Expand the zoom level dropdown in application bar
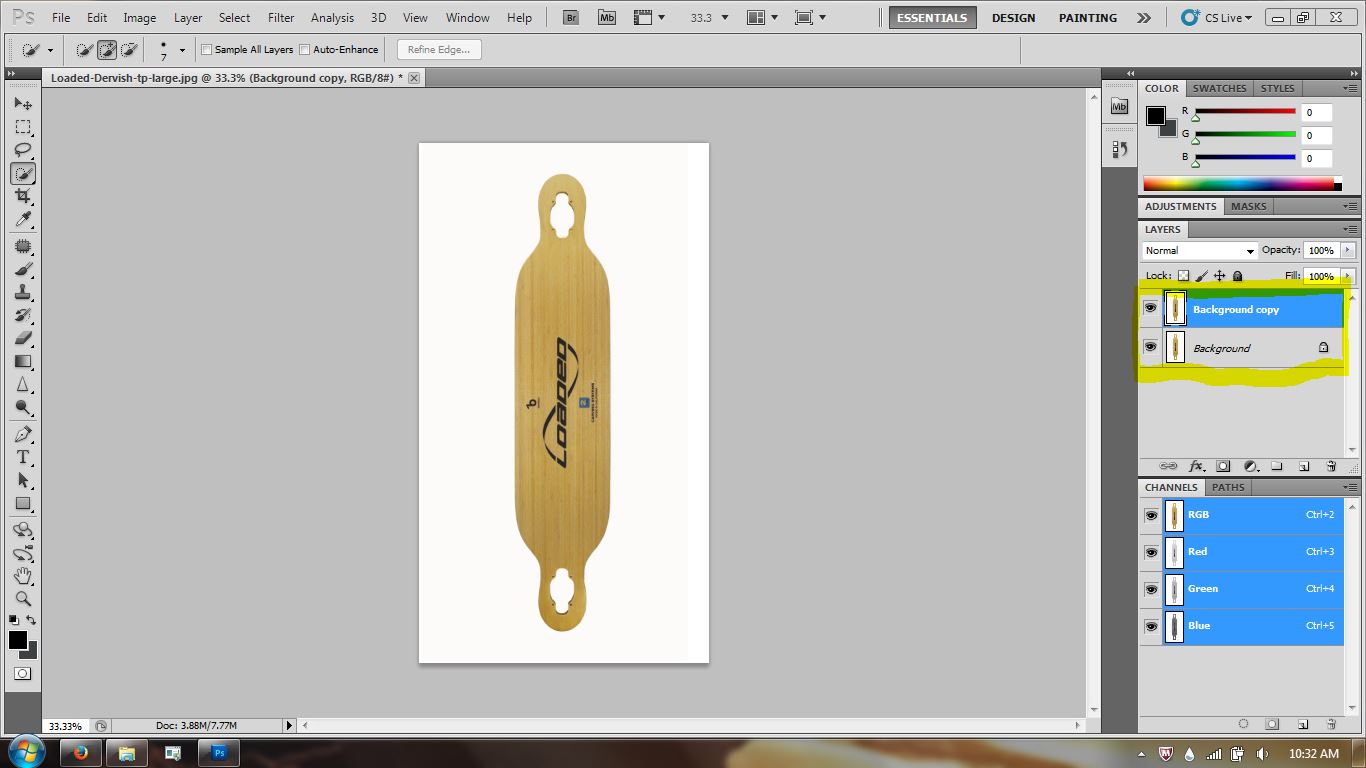Screen dimensions: 1366x768 725,17
